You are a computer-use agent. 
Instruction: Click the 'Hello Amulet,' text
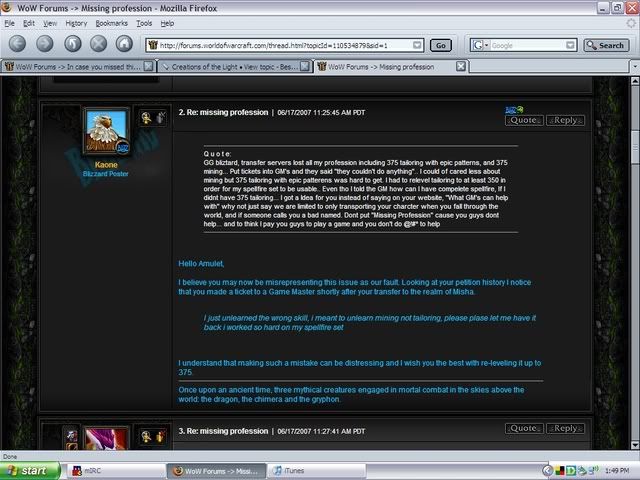pos(201,264)
